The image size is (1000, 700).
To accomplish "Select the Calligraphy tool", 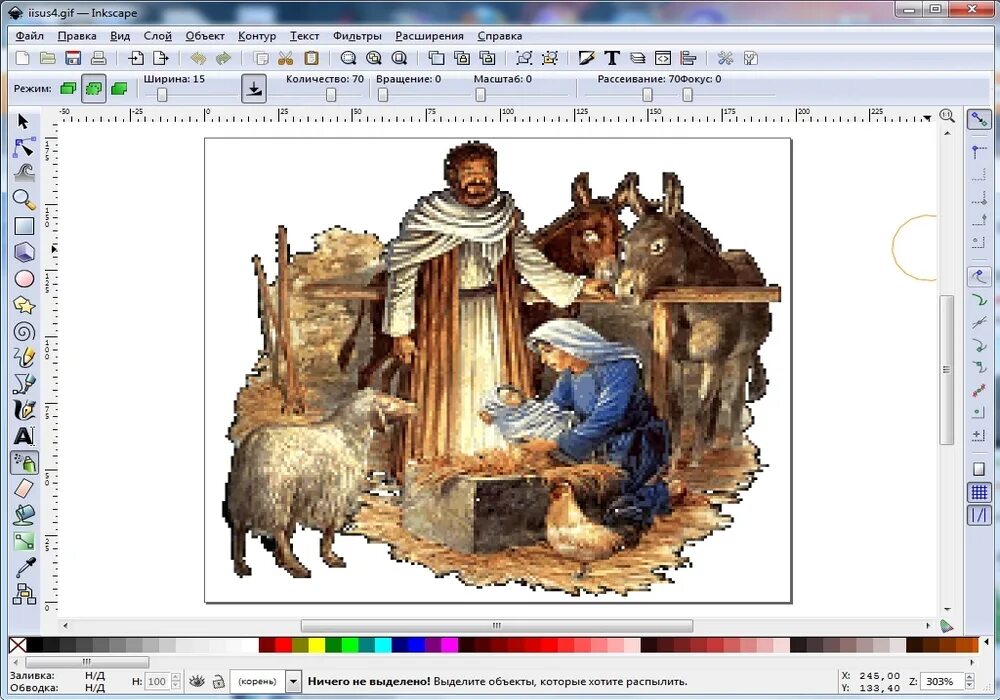I will point(24,410).
